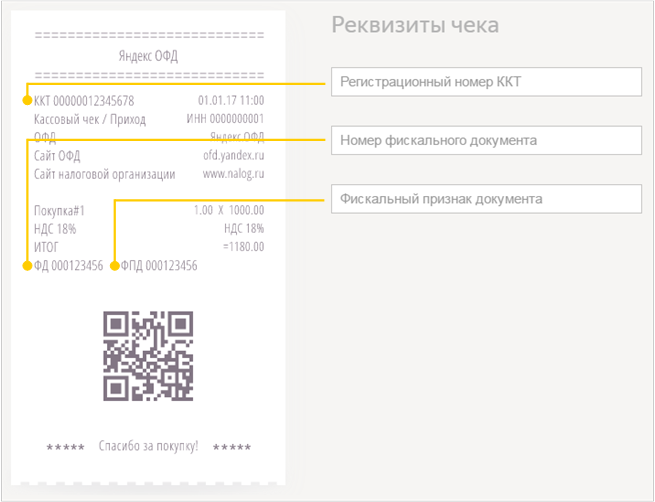The image size is (655, 502).
Task: Click the QR code on the receipt
Action: (x=148, y=355)
